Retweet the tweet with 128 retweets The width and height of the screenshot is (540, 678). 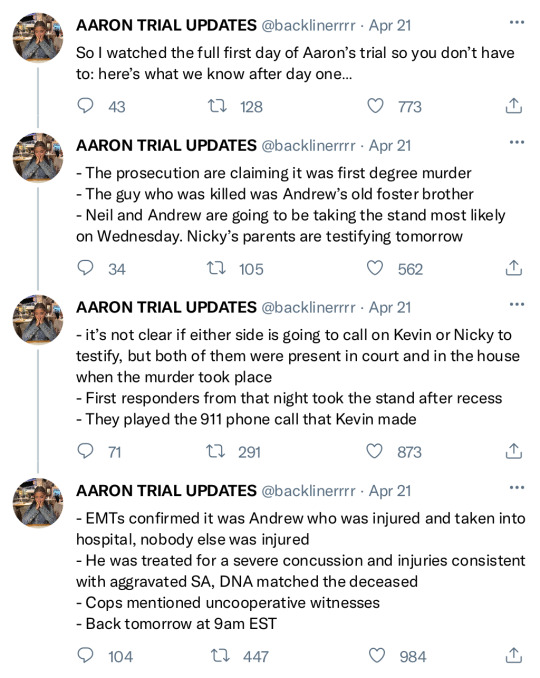[217, 106]
